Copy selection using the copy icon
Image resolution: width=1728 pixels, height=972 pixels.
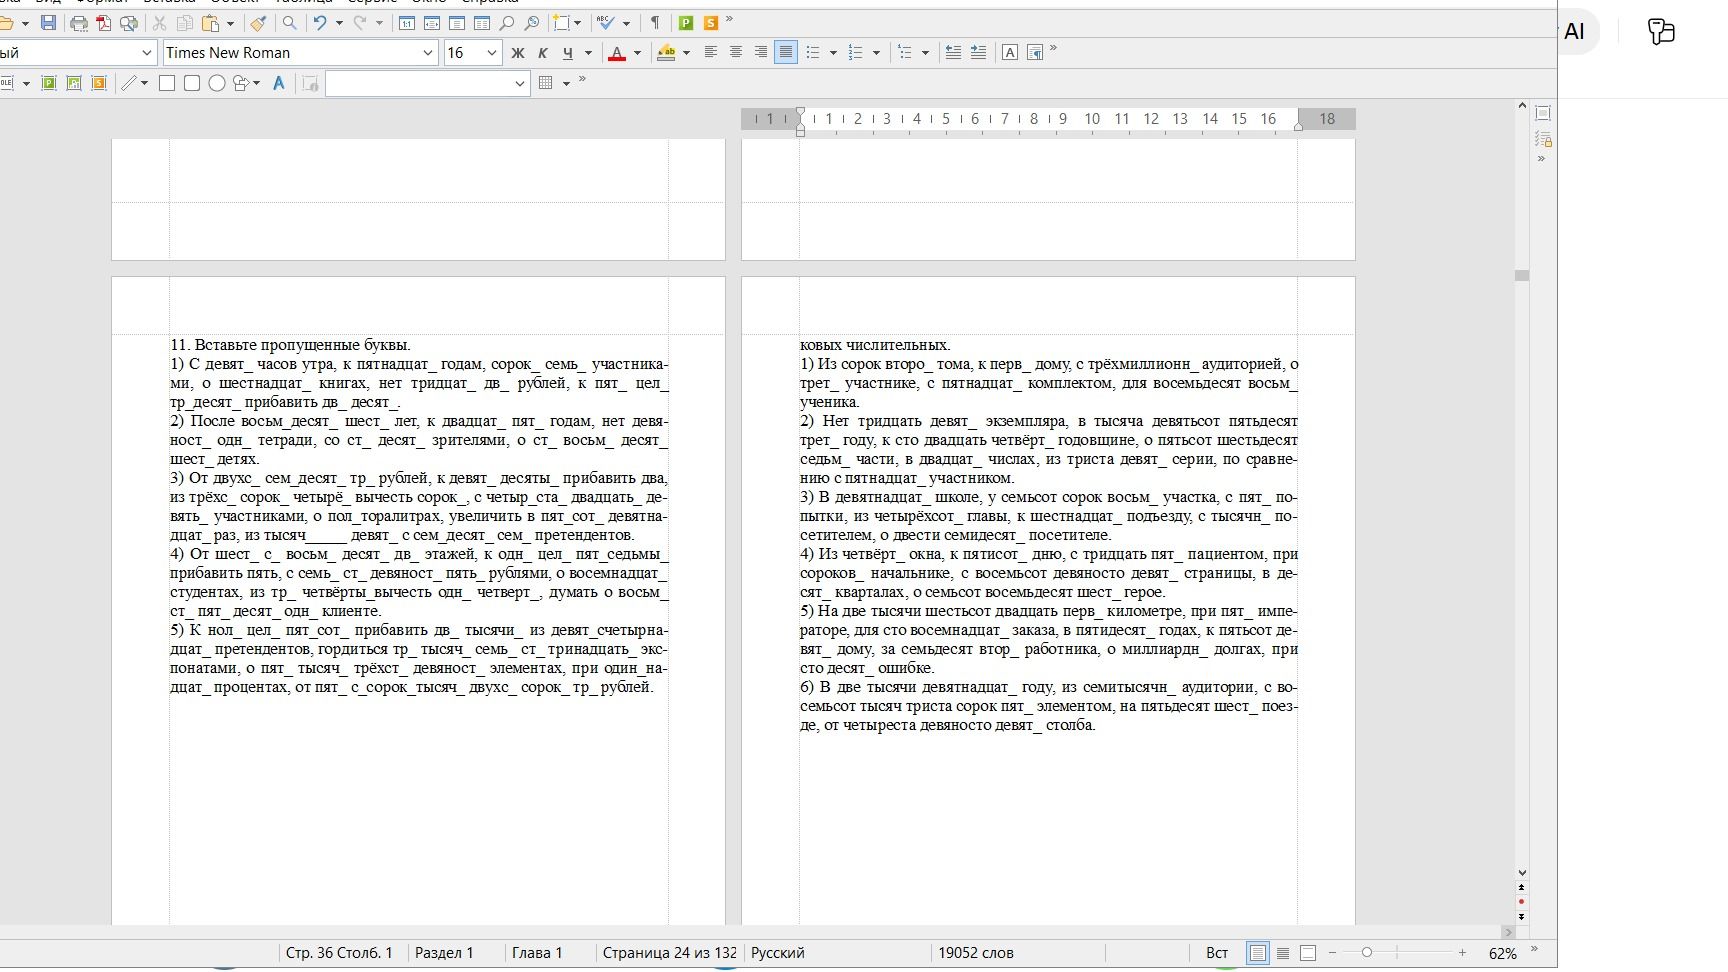click(184, 22)
